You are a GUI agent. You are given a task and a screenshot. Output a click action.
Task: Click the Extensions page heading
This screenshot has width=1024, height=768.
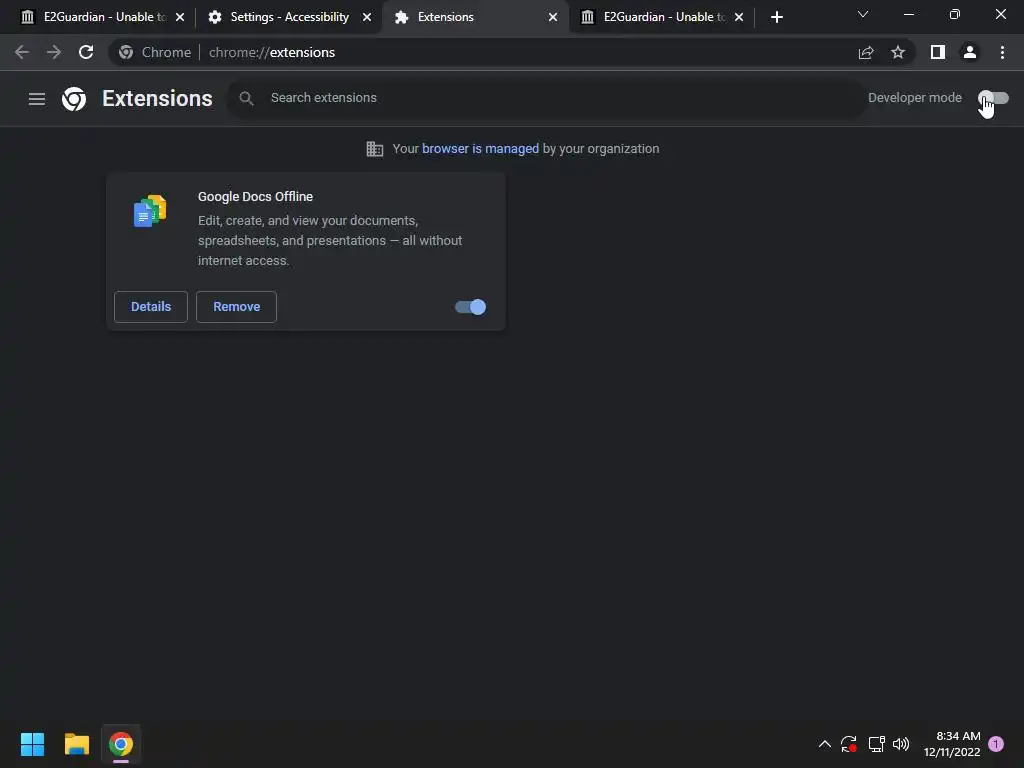click(157, 99)
